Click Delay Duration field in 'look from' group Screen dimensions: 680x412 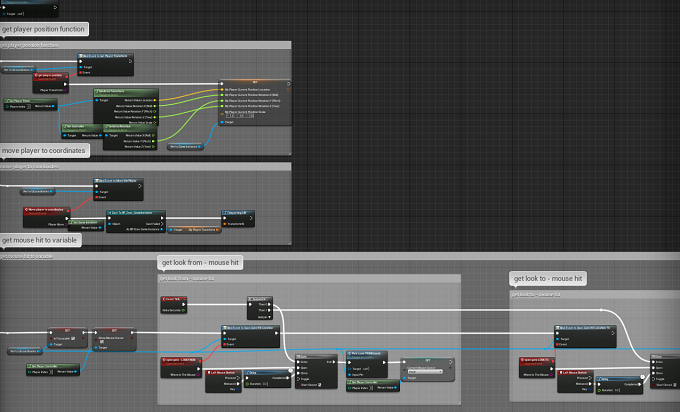pos(265,384)
